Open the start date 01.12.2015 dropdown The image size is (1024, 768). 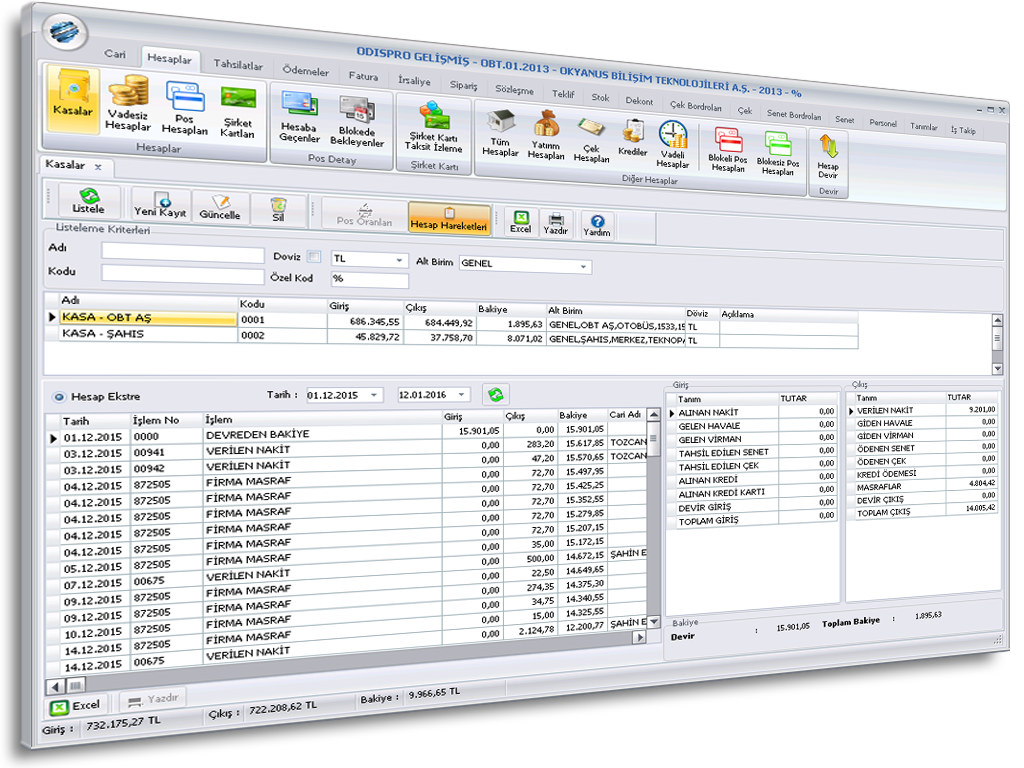coord(374,395)
